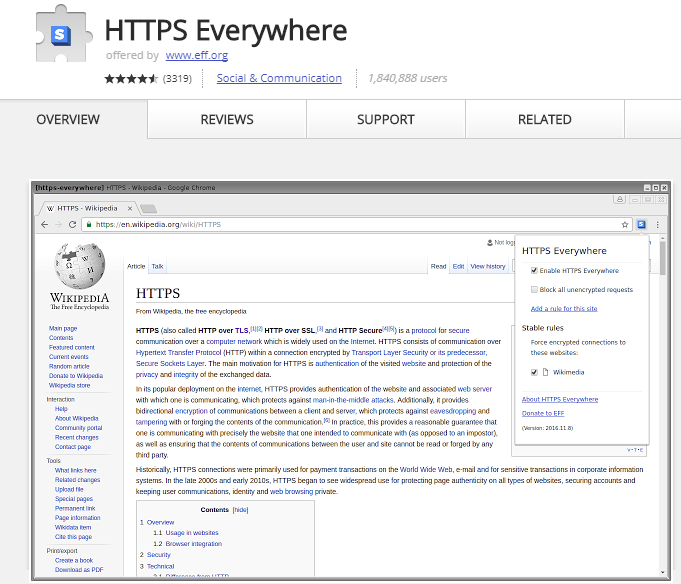Click the '1,840,888 users' count text
Viewport: 681px width, 584px height.
pos(407,78)
